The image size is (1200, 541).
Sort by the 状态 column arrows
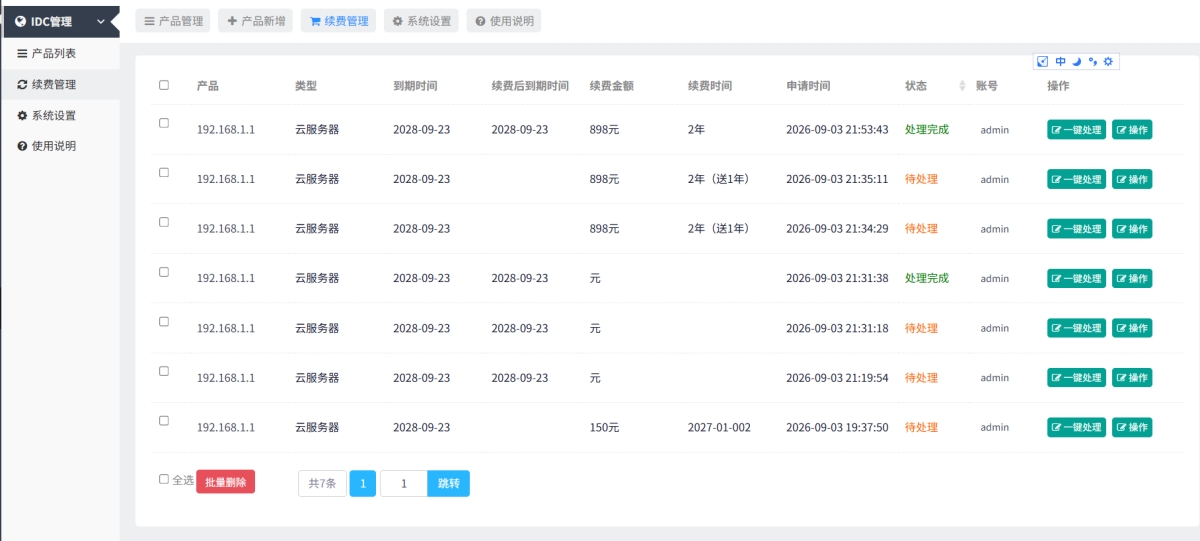[x=962, y=86]
